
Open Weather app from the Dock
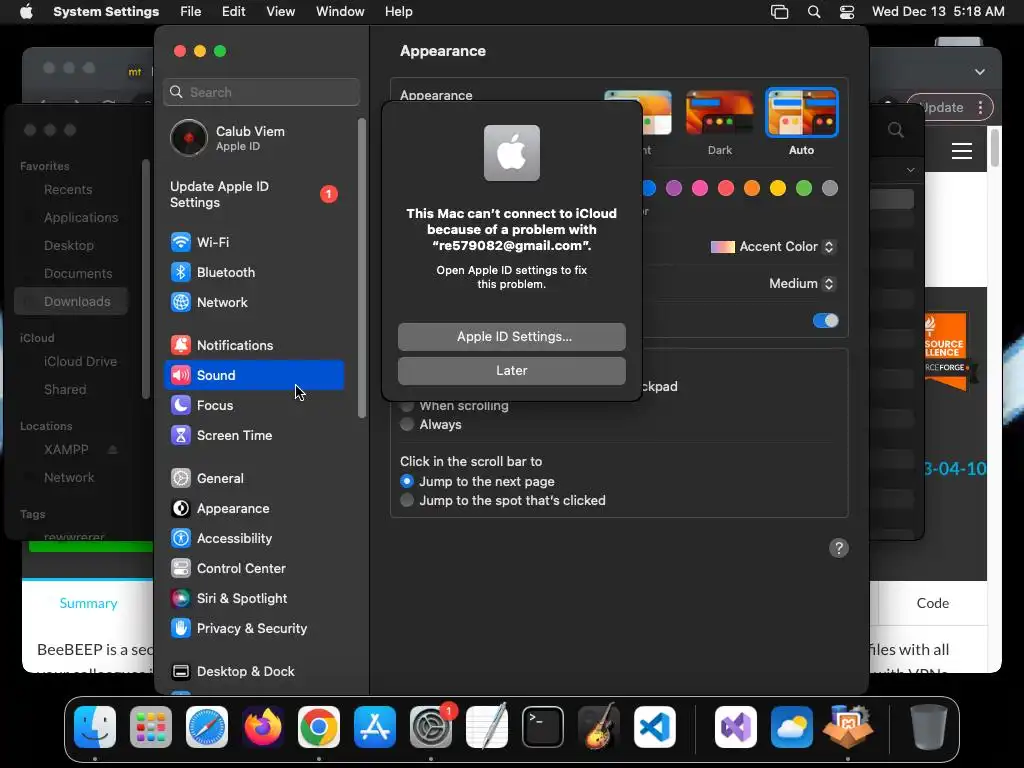(792, 727)
